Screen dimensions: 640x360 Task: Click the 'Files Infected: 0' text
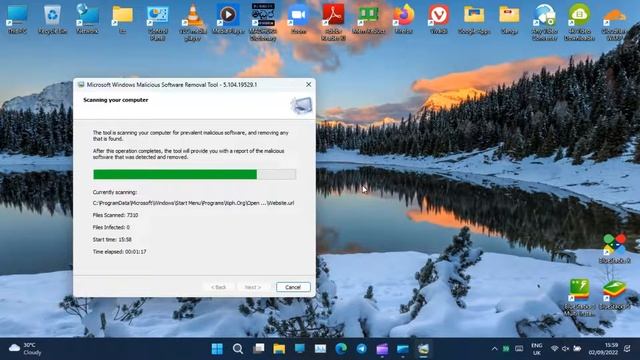pyautogui.click(x=111, y=227)
